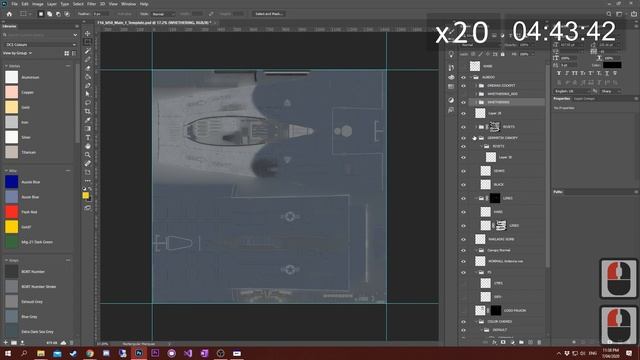Toggle visibility of Layer 28
The height and width of the screenshot is (360, 640).
463,113
